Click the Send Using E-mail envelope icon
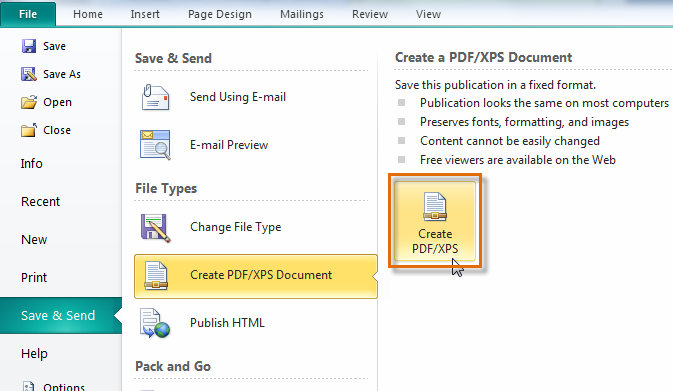673x391 pixels. click(x=155, y=97)
